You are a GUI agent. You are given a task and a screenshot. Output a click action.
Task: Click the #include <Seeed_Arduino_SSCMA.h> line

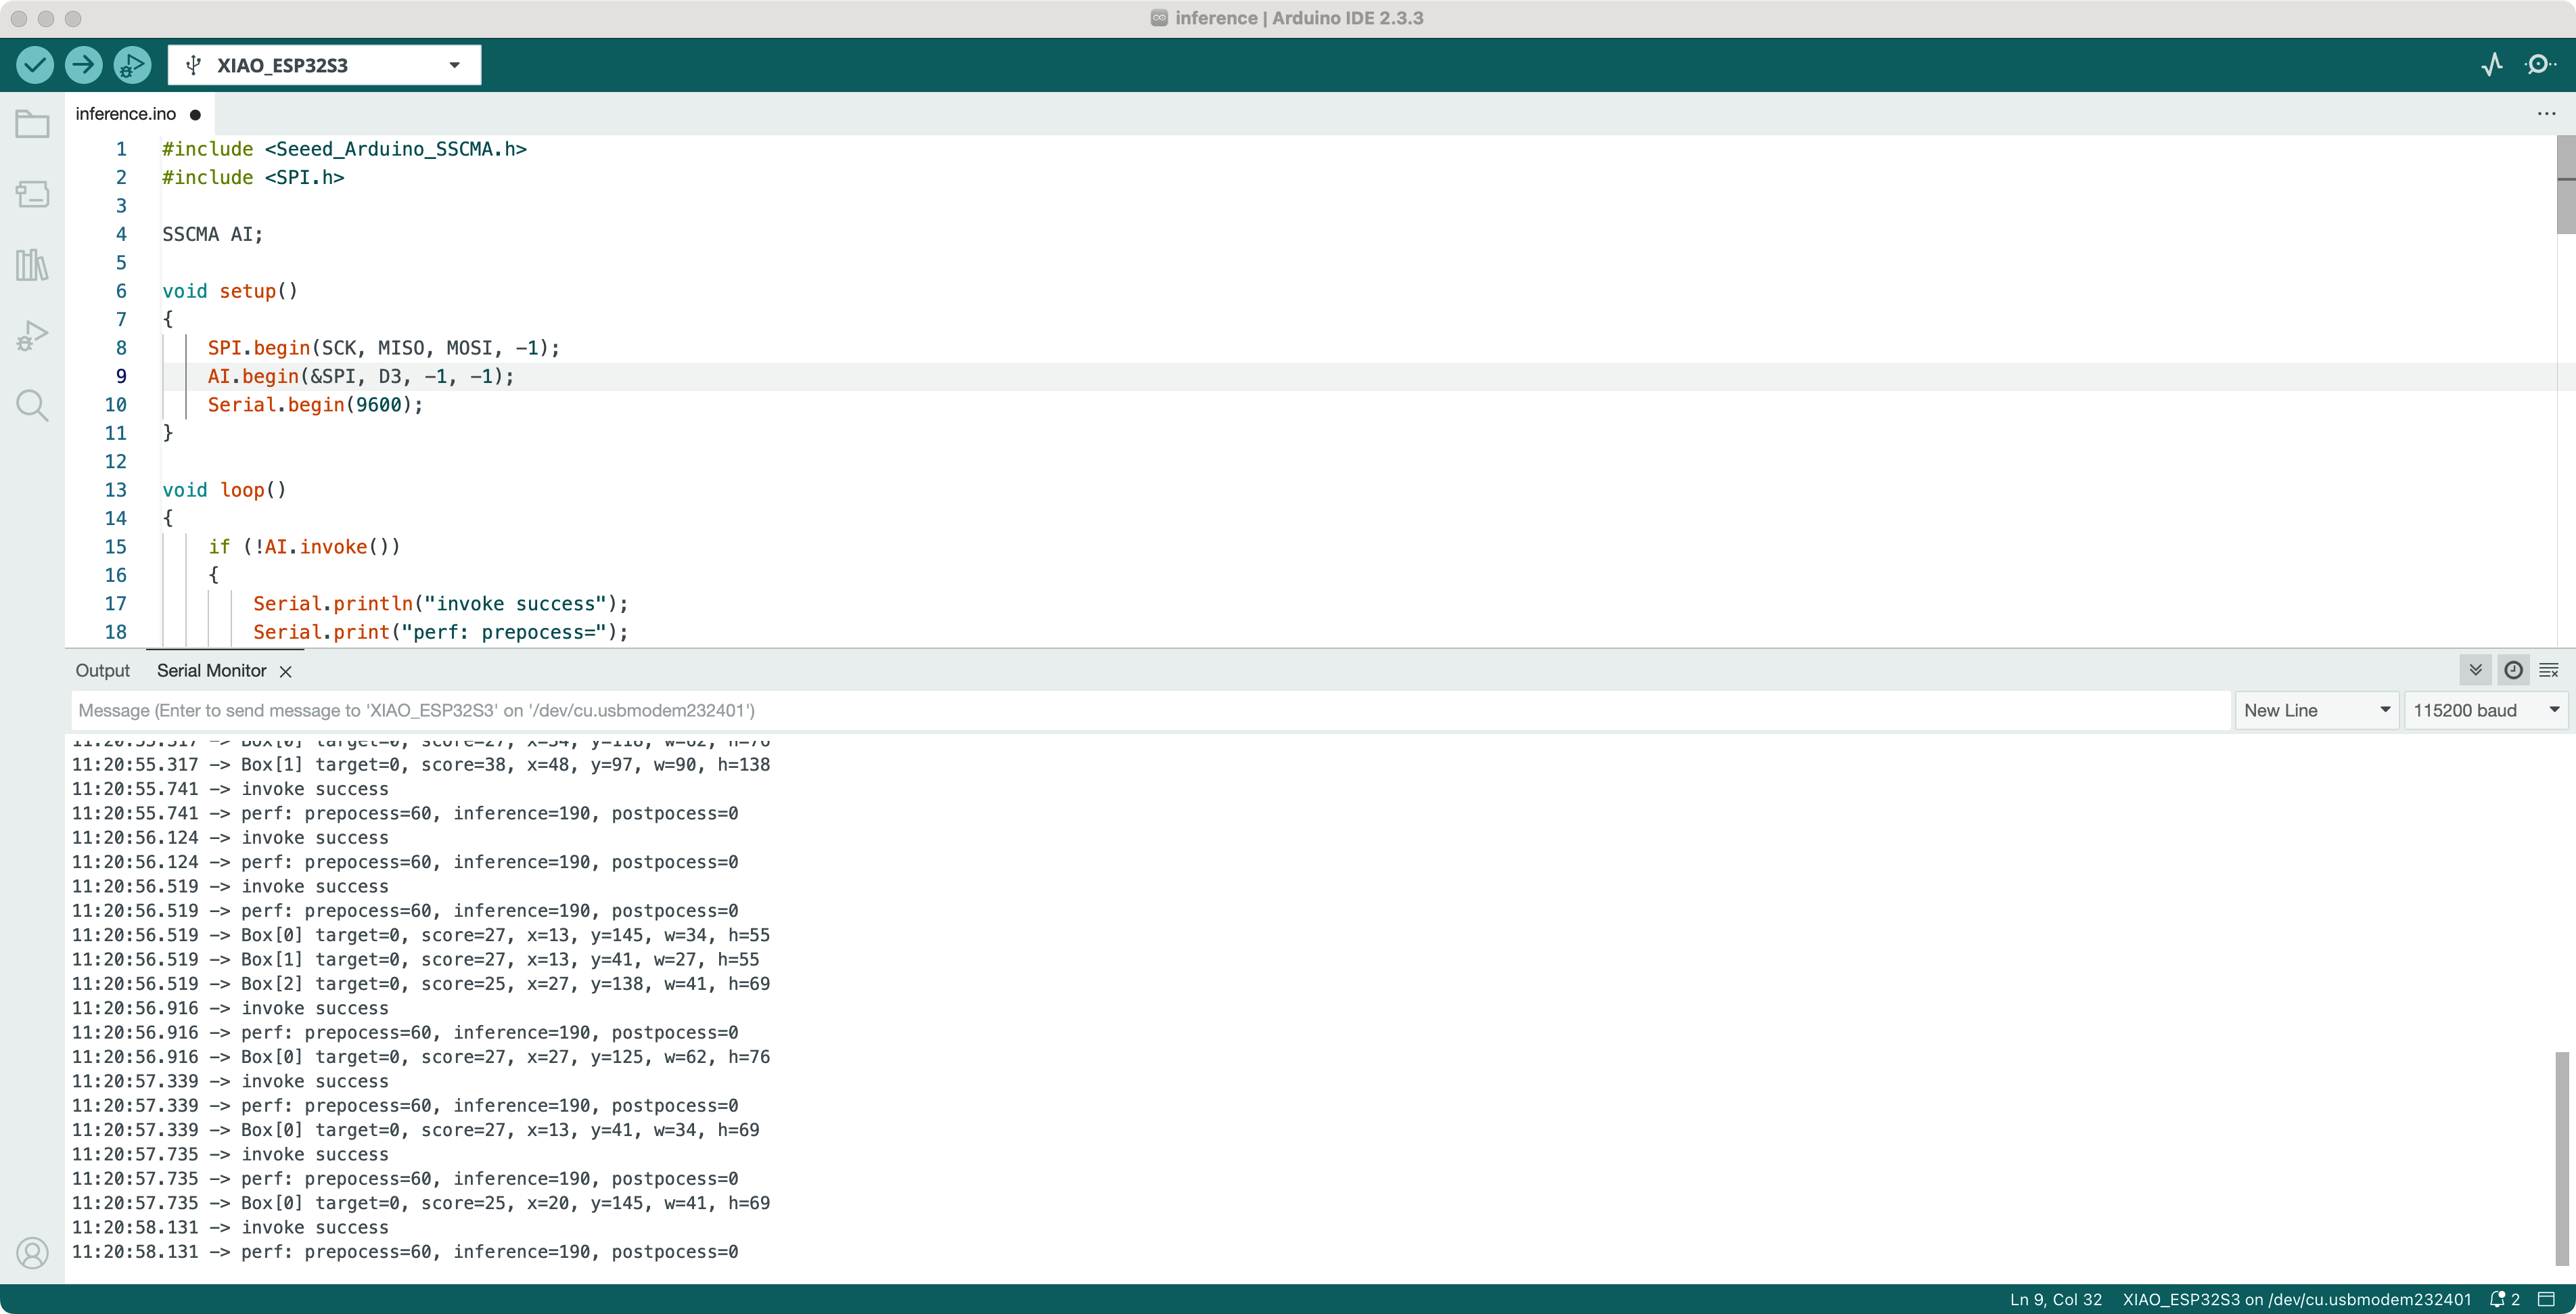coord(344,149)
